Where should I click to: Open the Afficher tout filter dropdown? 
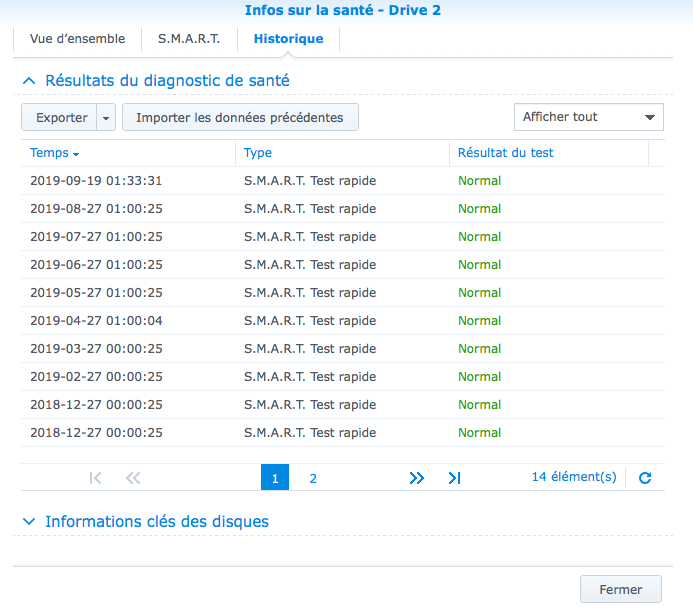[x=588, y=117]
